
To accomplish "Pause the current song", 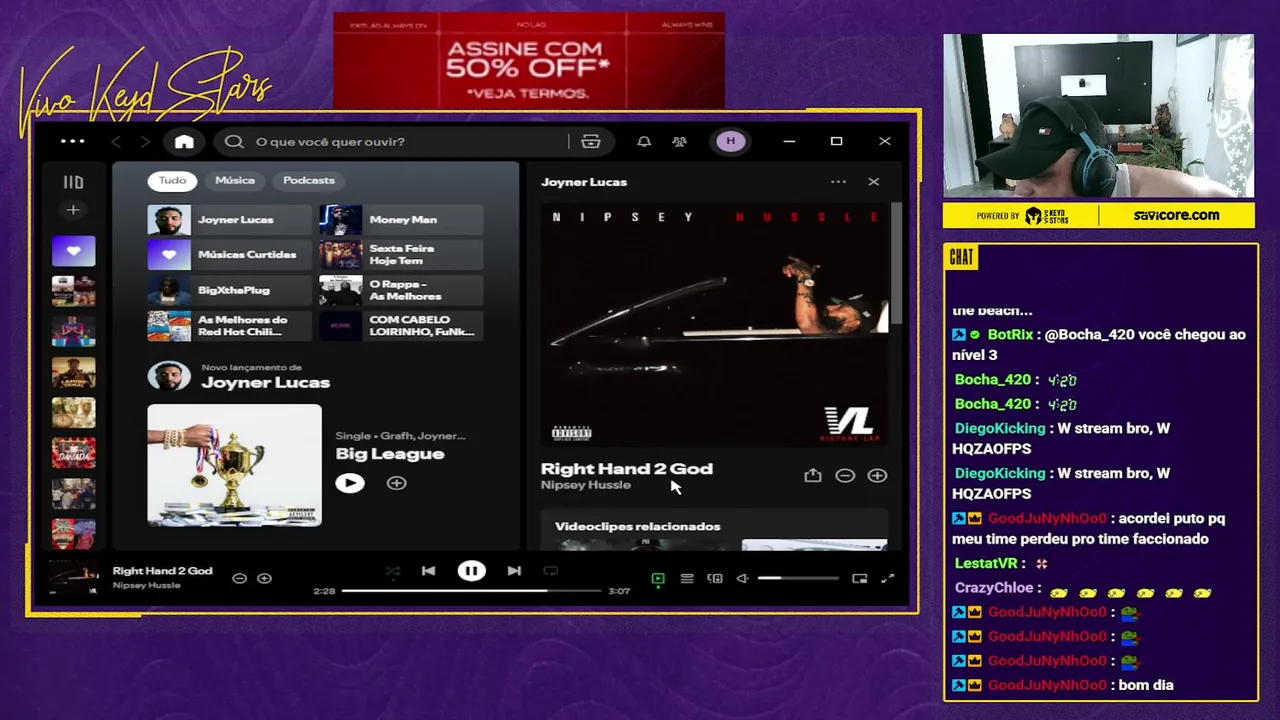I will pos(471,571).
